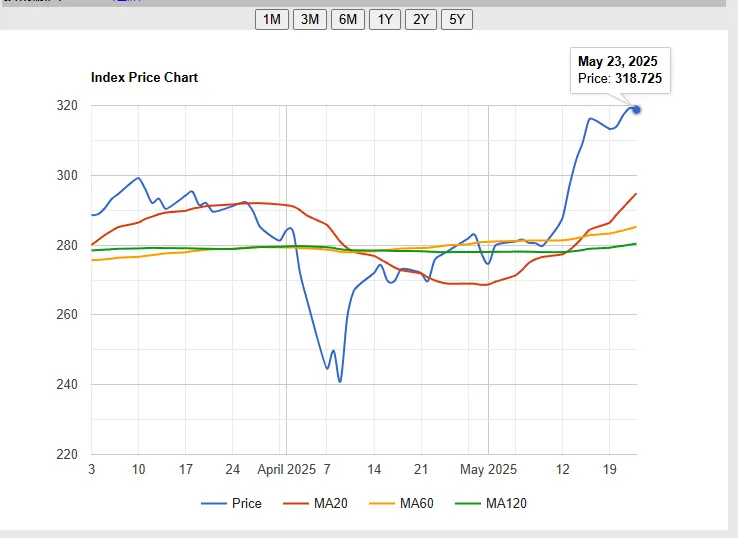Click the 'May 2025' axis label

coord(488,469)
